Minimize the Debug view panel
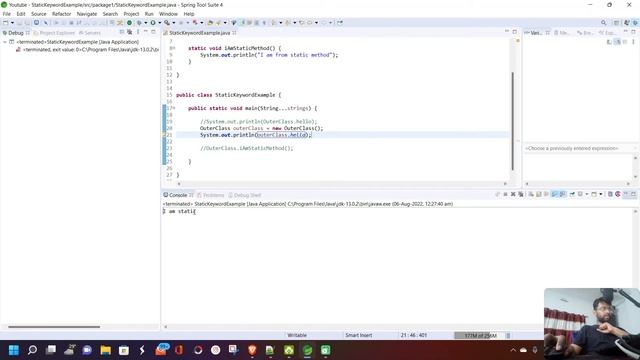 pos(146,32)
